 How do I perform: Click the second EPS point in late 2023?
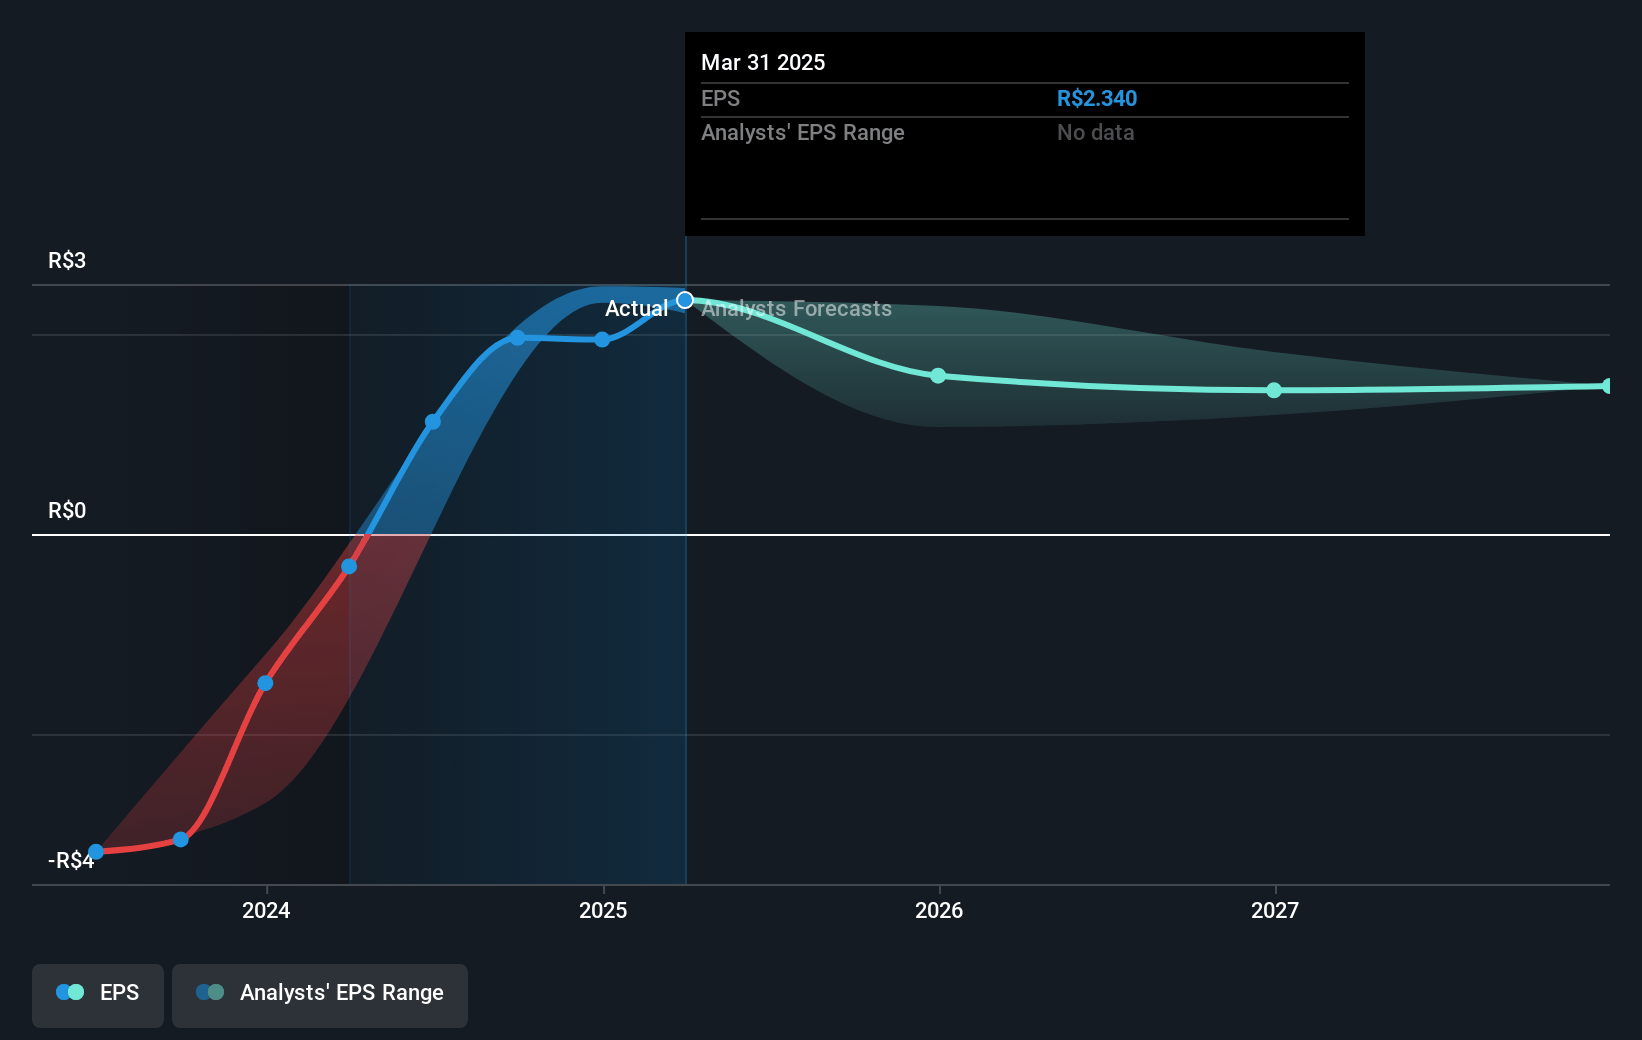click(x=181, y=839)
